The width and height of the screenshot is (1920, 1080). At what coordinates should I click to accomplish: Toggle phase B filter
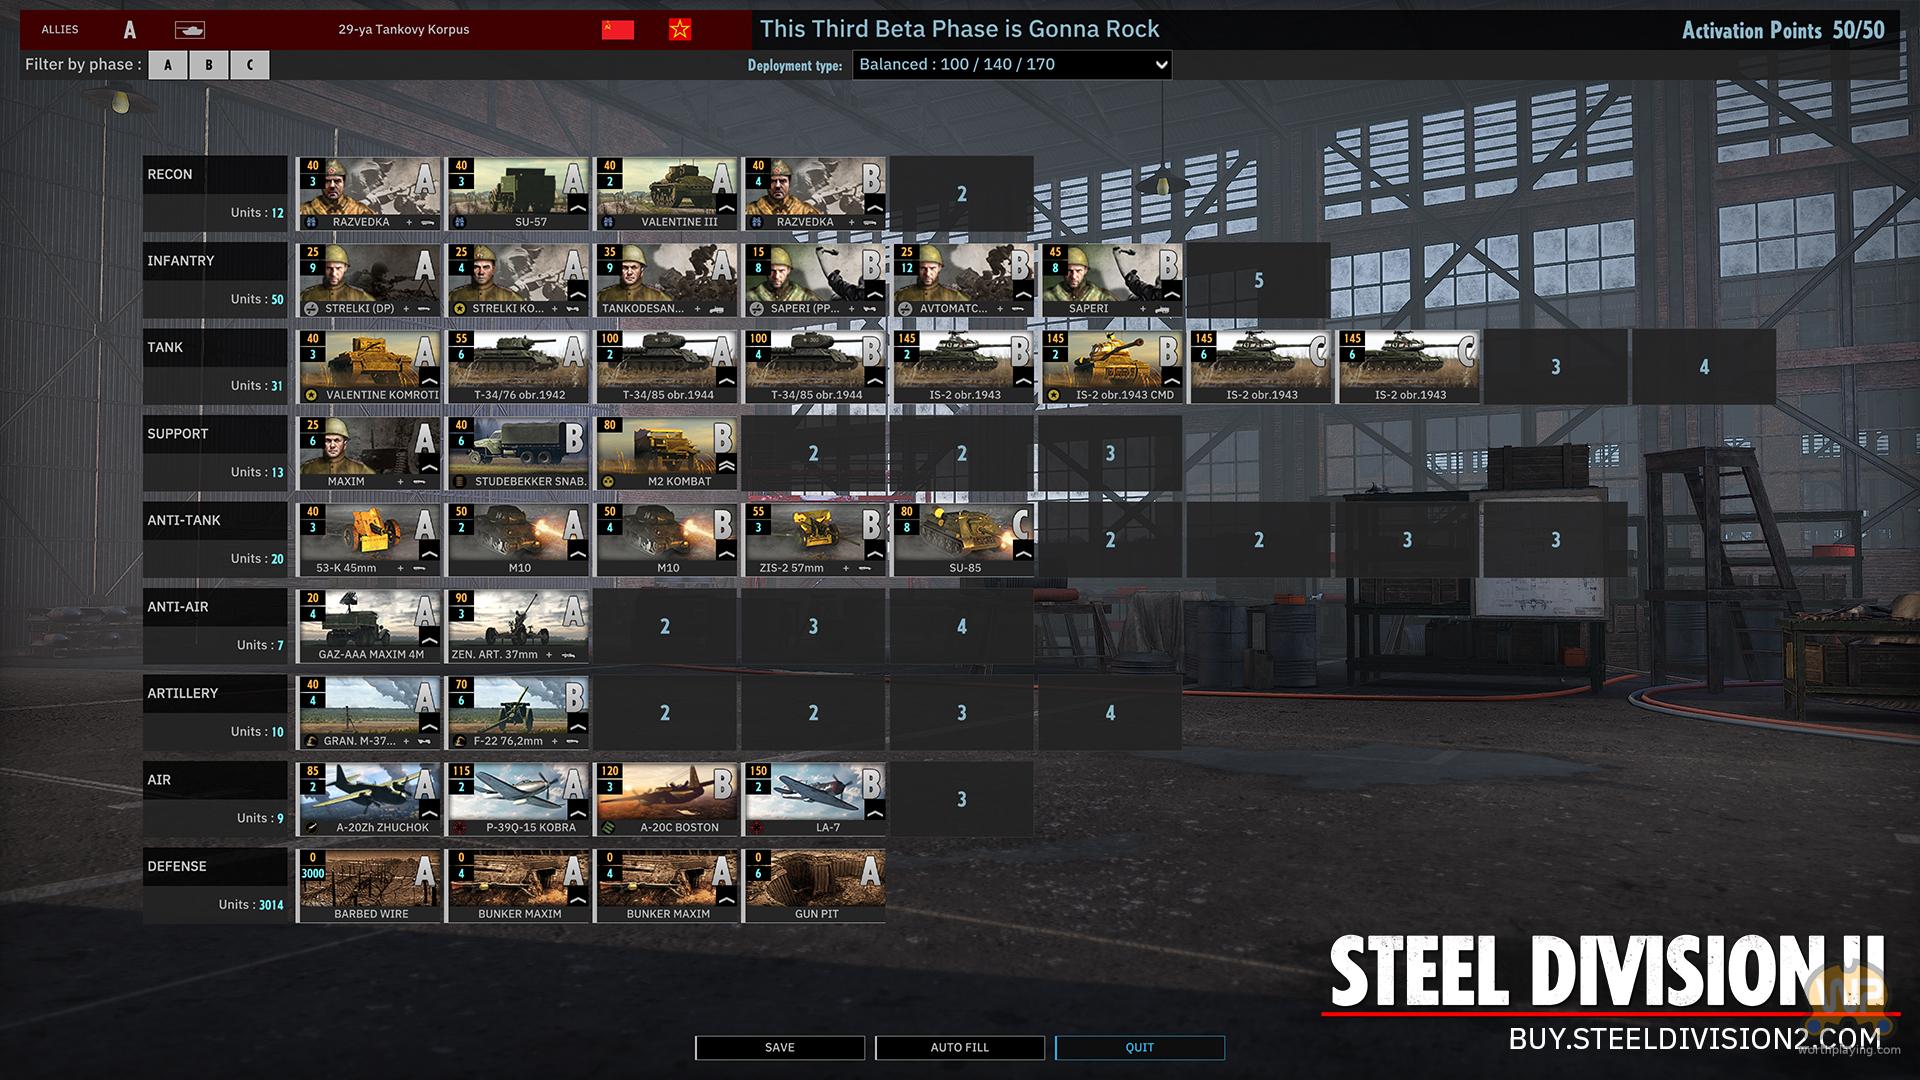click(208, 65)
